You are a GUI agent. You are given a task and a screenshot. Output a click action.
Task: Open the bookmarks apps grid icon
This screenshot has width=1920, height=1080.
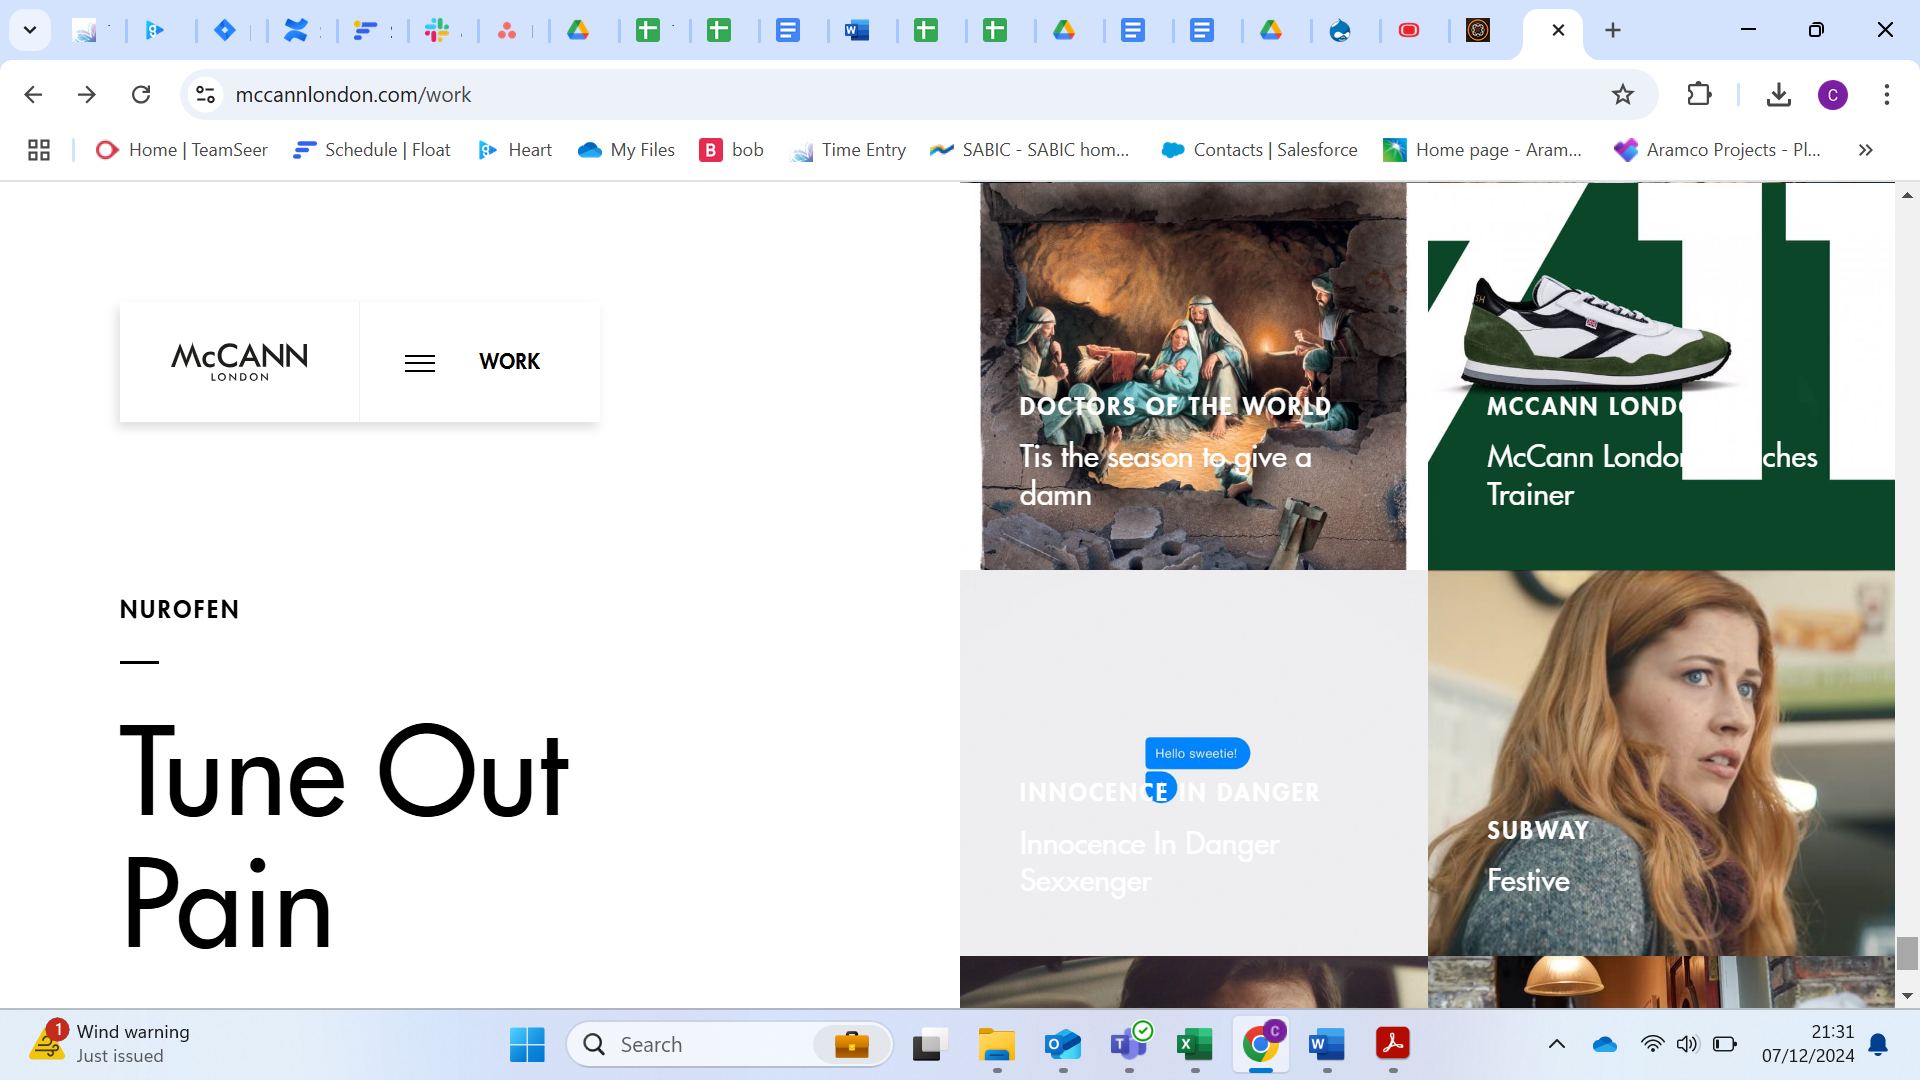[x=39, y=150]
